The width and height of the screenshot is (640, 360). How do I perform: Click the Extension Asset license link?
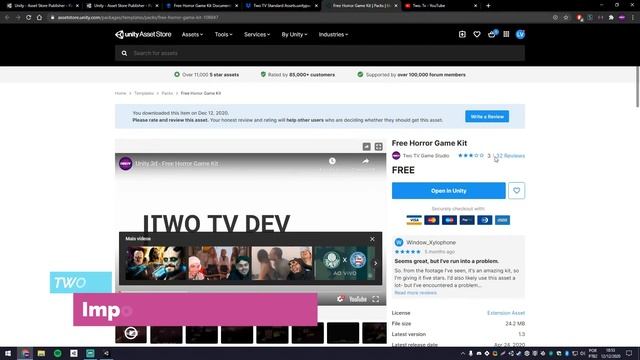[x=506, y=313]
